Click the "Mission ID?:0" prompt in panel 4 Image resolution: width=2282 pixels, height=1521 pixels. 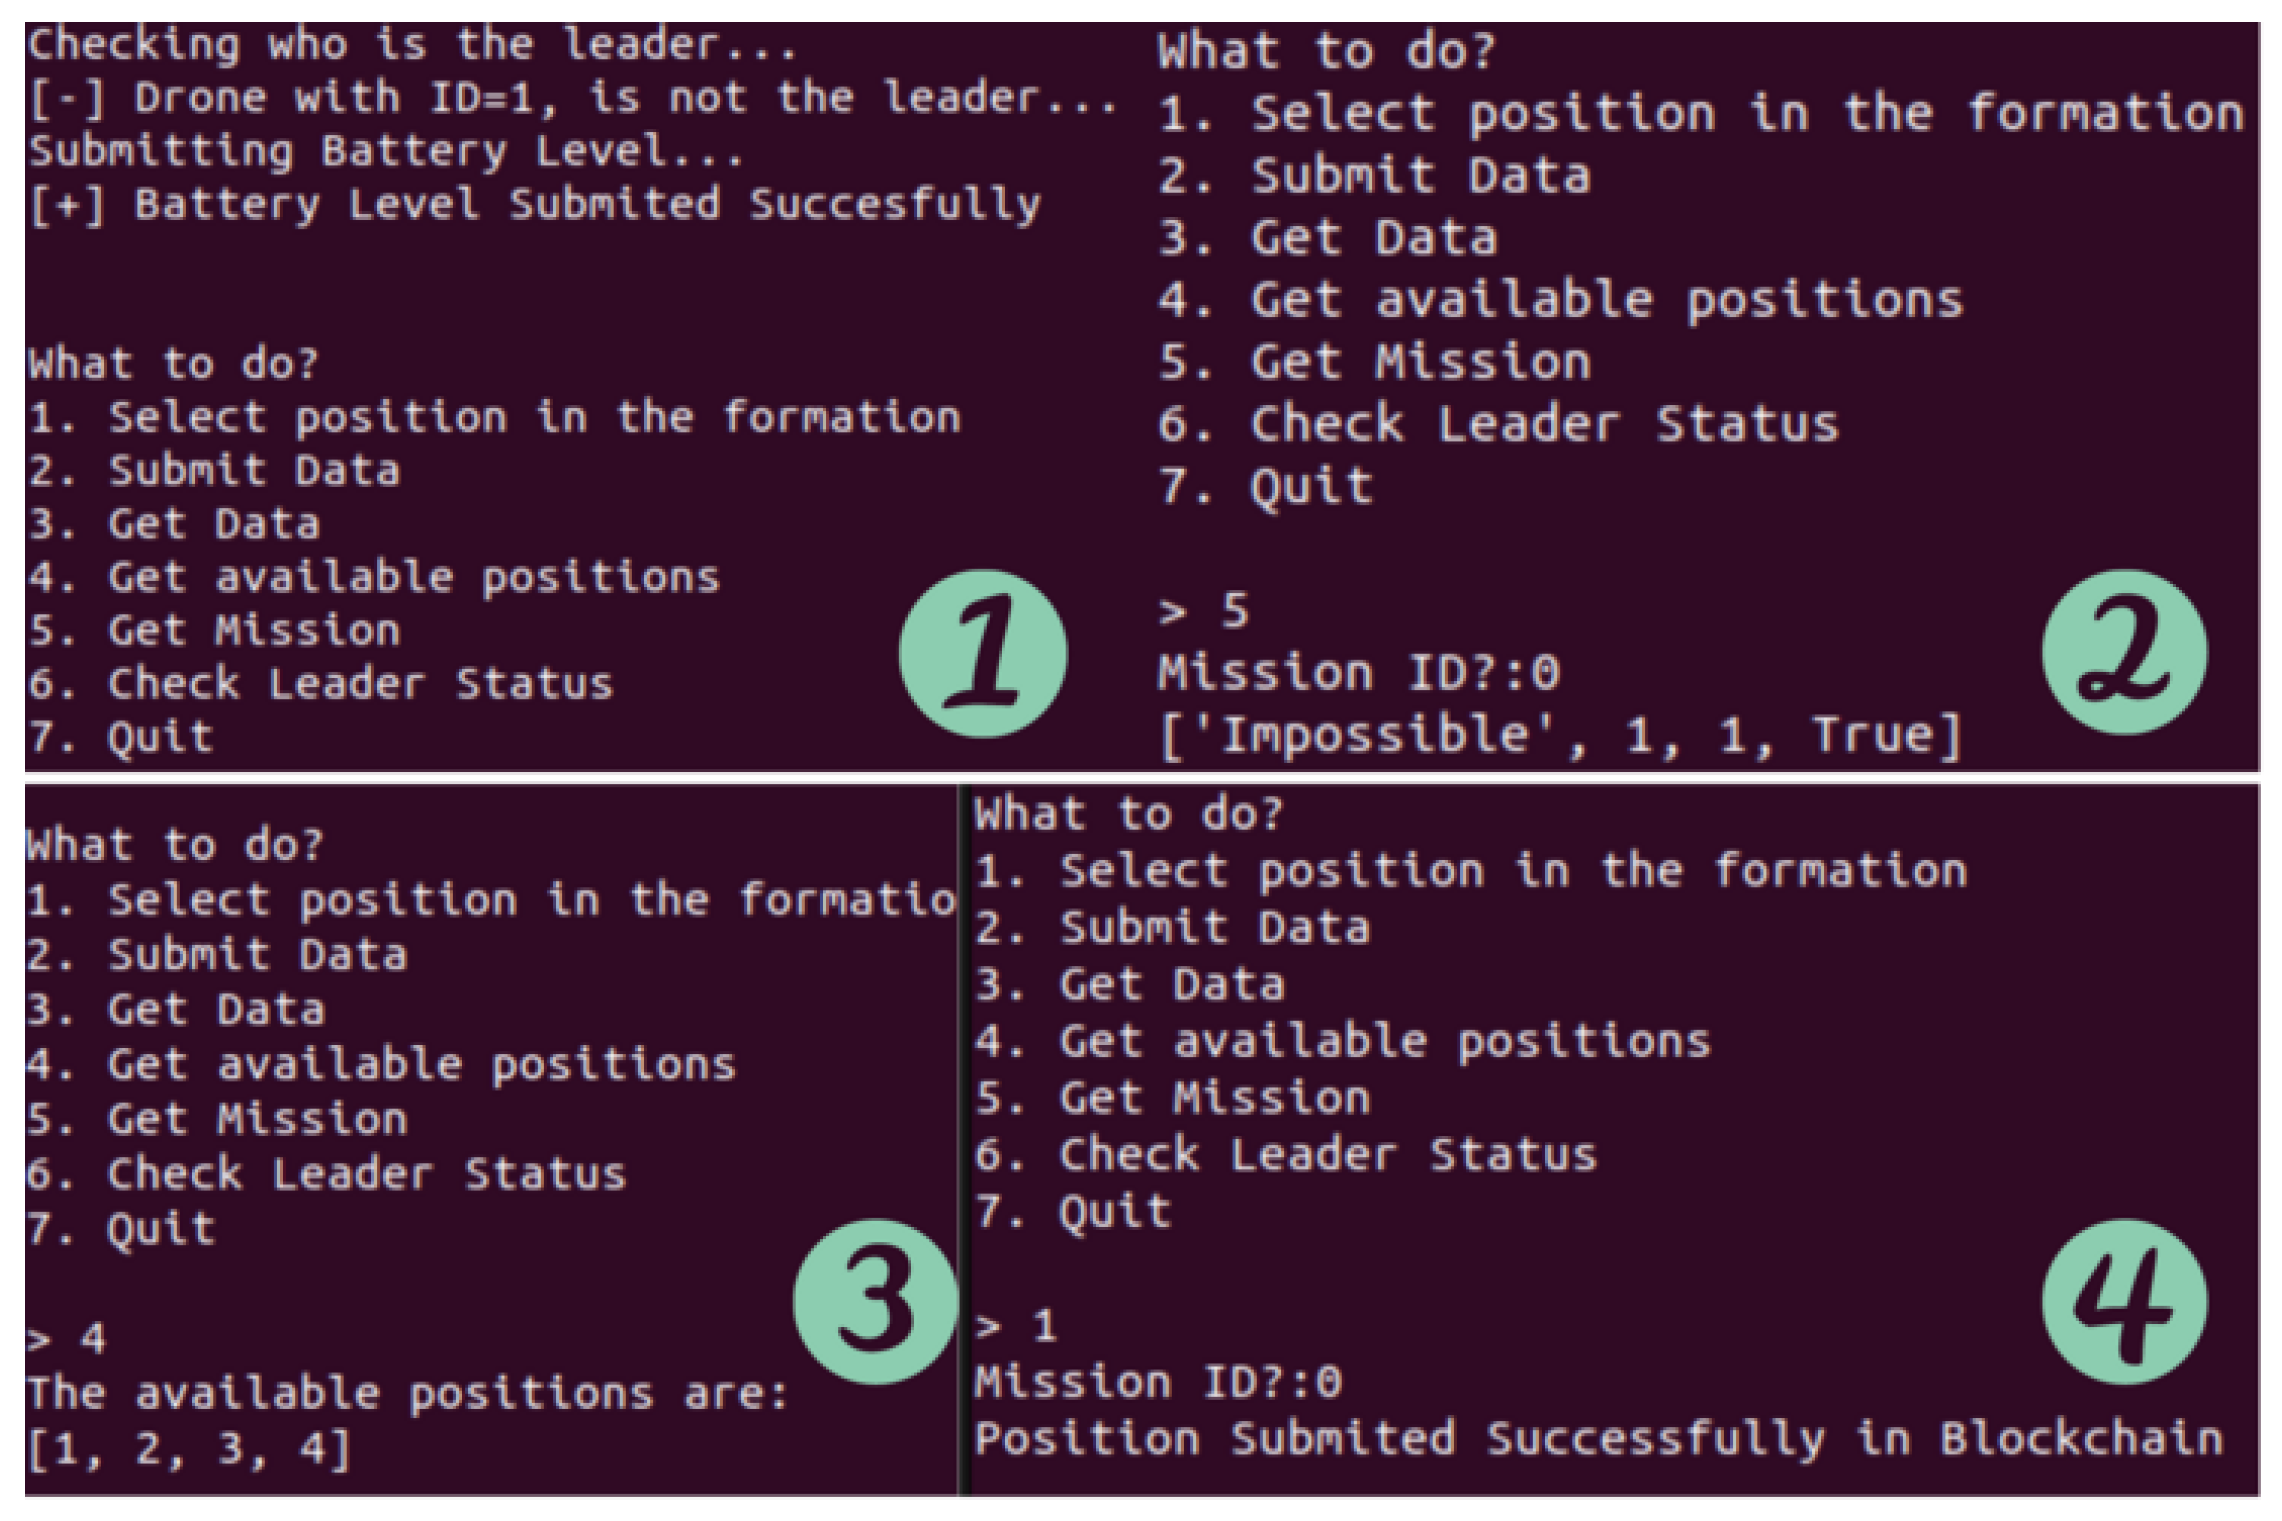pos(1158,1383)
